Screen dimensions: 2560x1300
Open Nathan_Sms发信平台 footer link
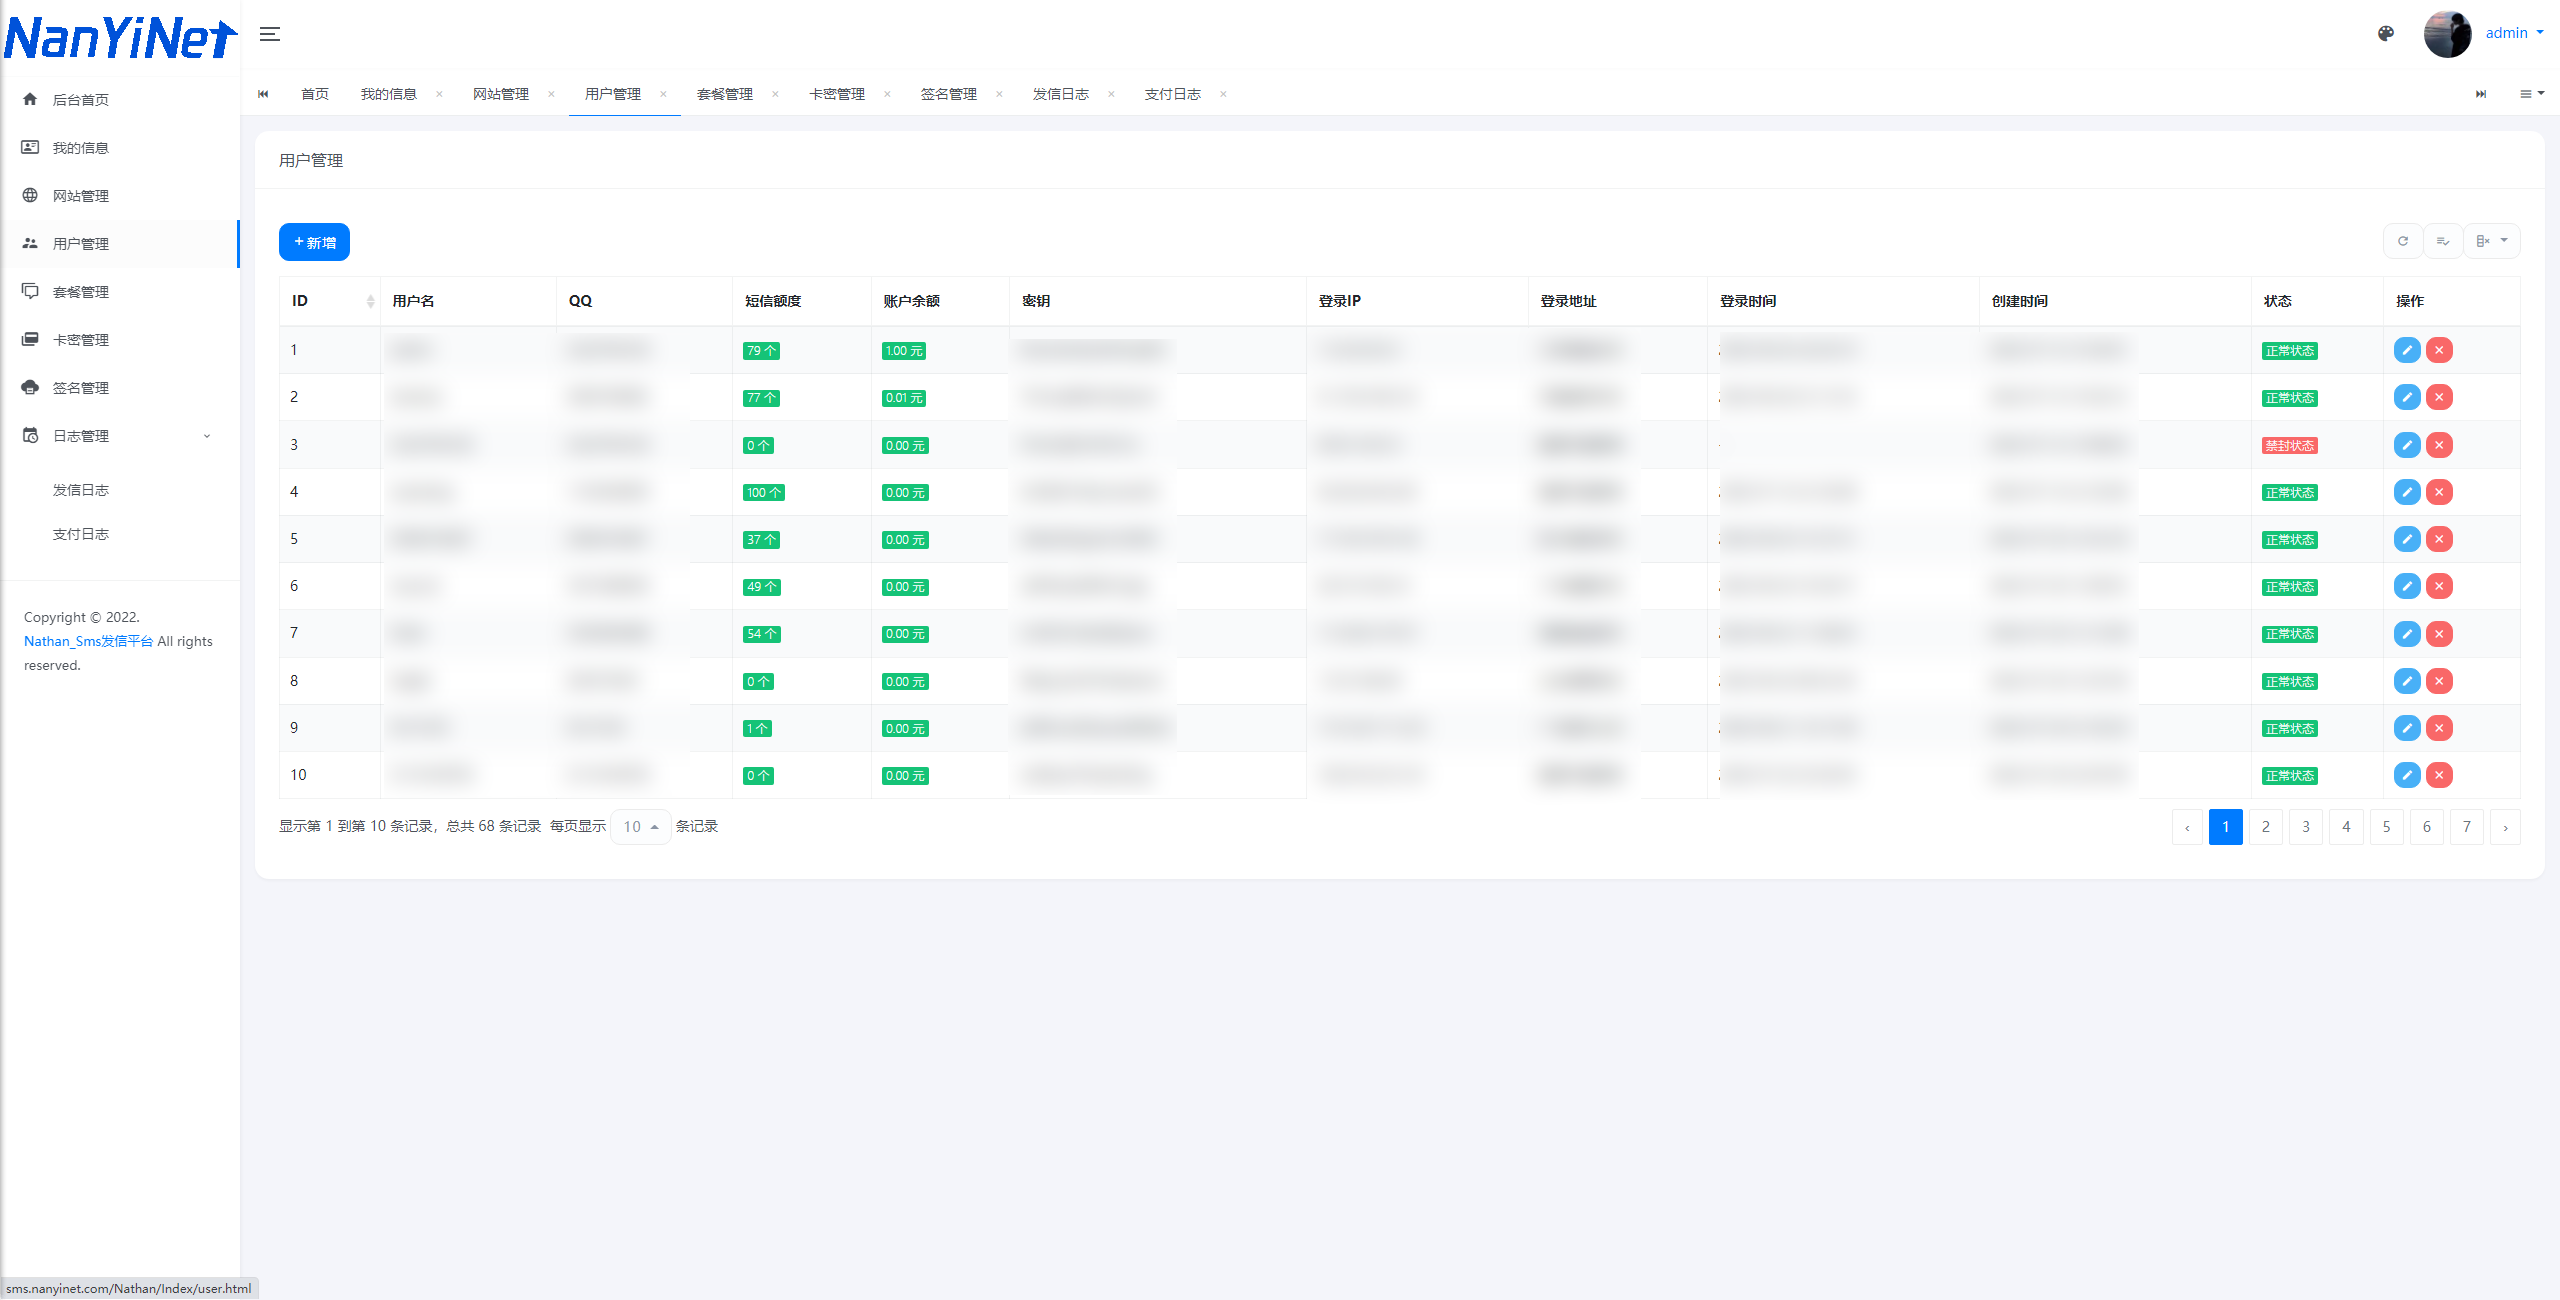(x=88, y=641)
